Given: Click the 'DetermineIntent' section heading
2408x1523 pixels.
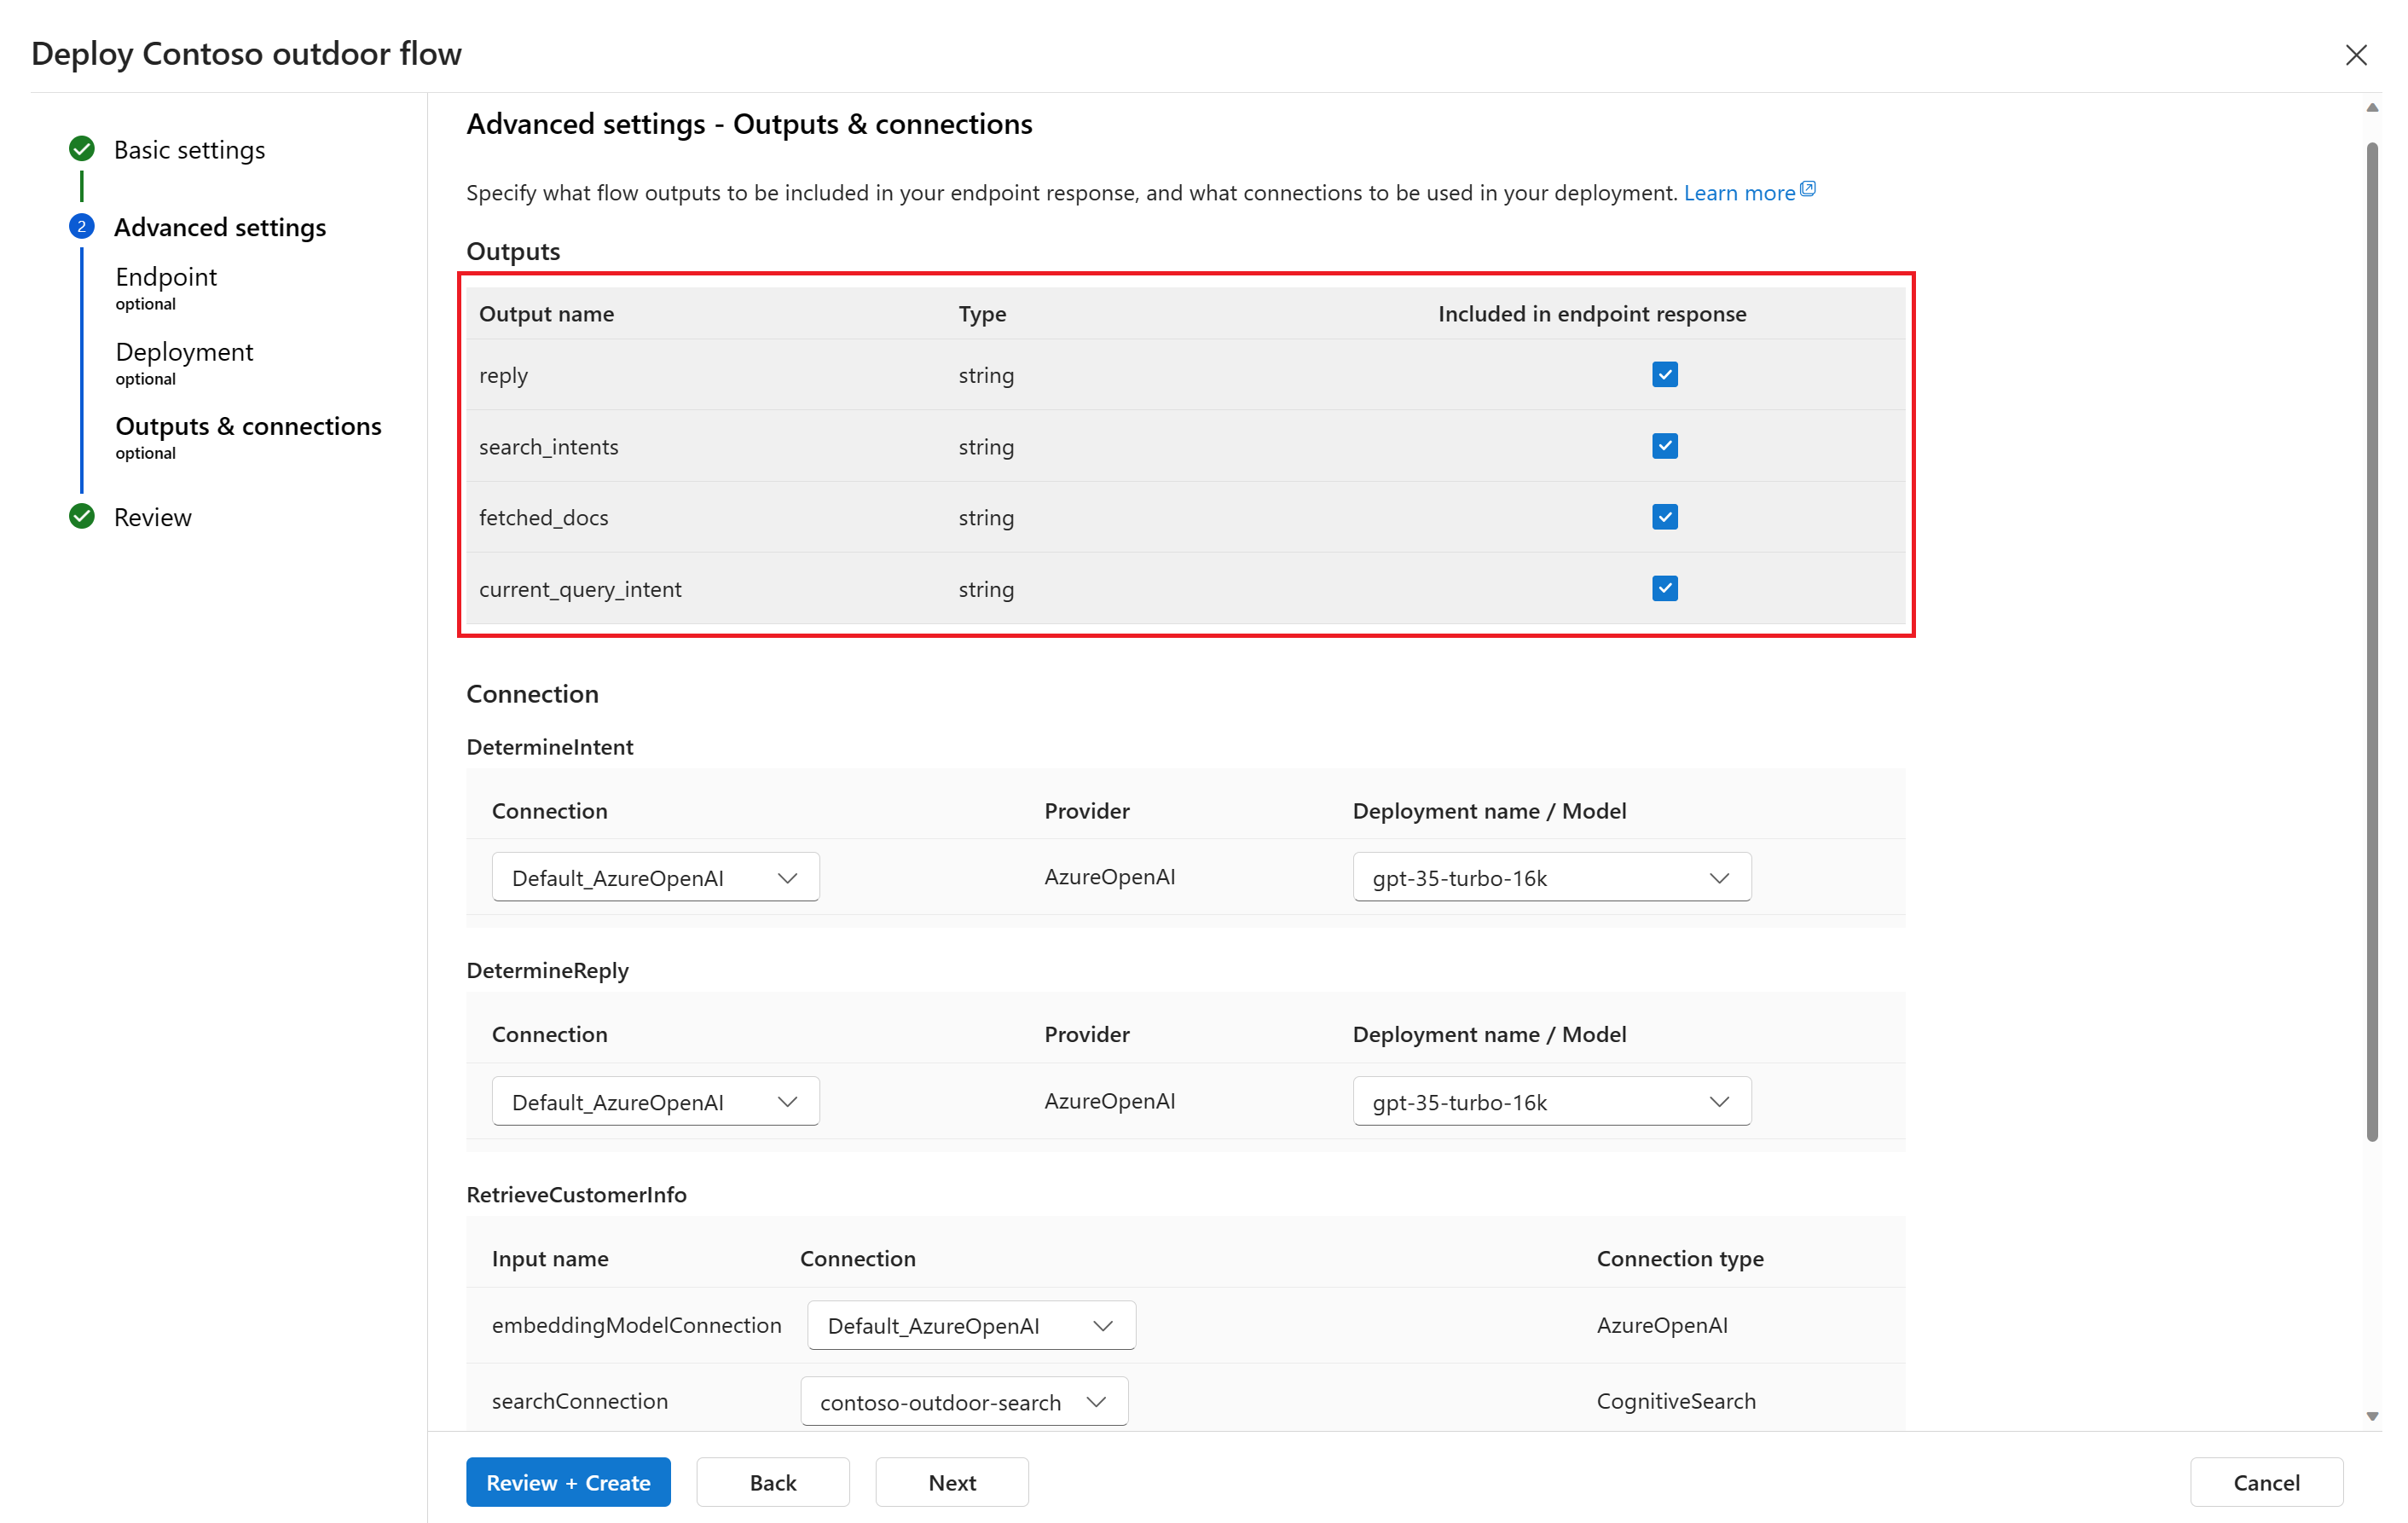Looking at the screenshot, I should (x=549, y=747).
